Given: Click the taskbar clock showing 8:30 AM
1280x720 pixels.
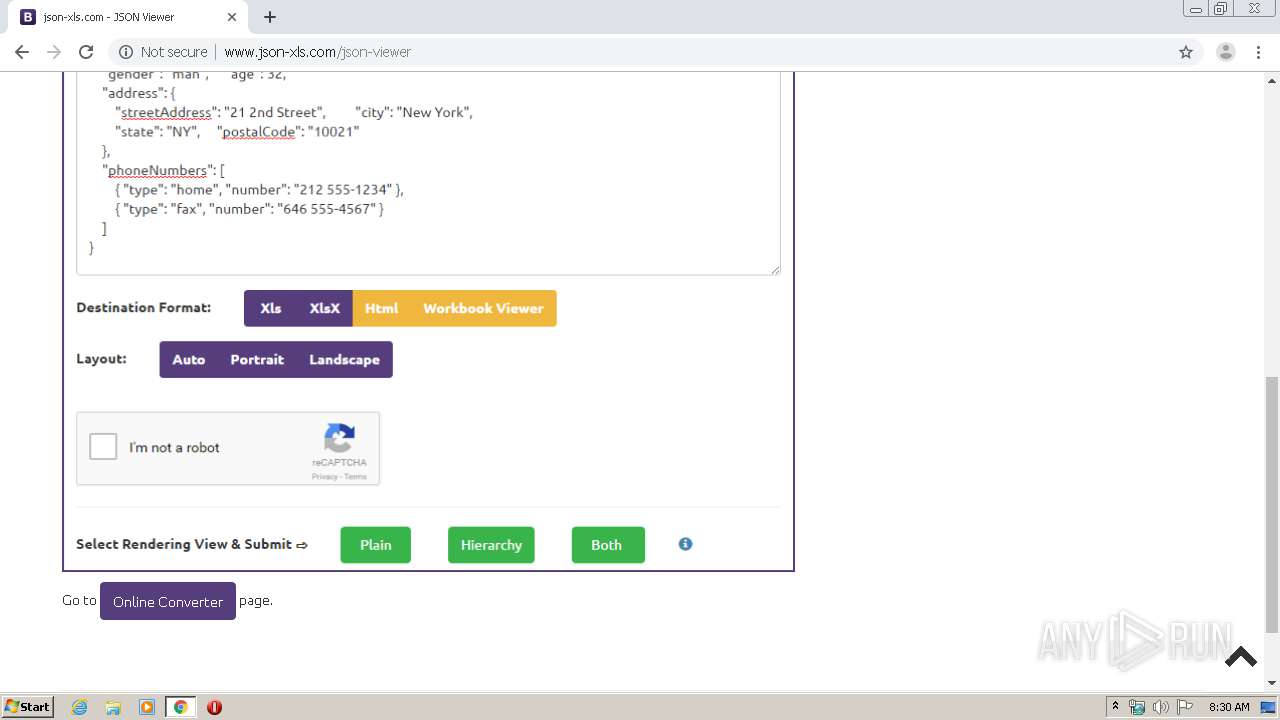Looking at the screenshot, I should pos(1229,707).
